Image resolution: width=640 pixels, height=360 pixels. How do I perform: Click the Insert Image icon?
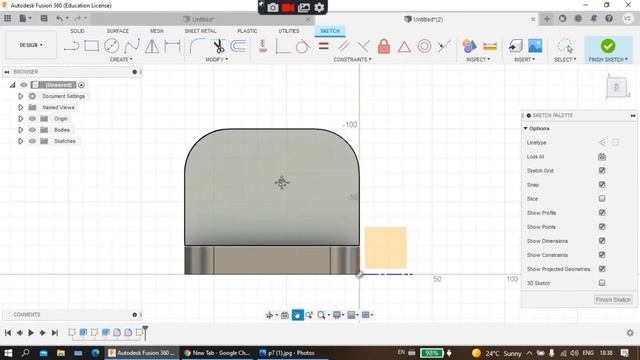point(535,46)
